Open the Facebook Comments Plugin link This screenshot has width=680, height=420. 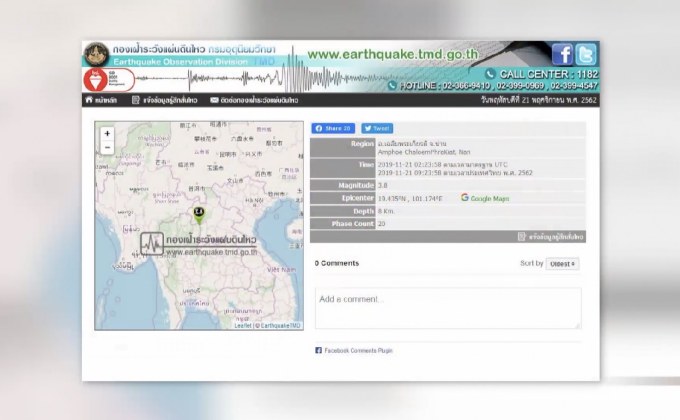point(354,350)
